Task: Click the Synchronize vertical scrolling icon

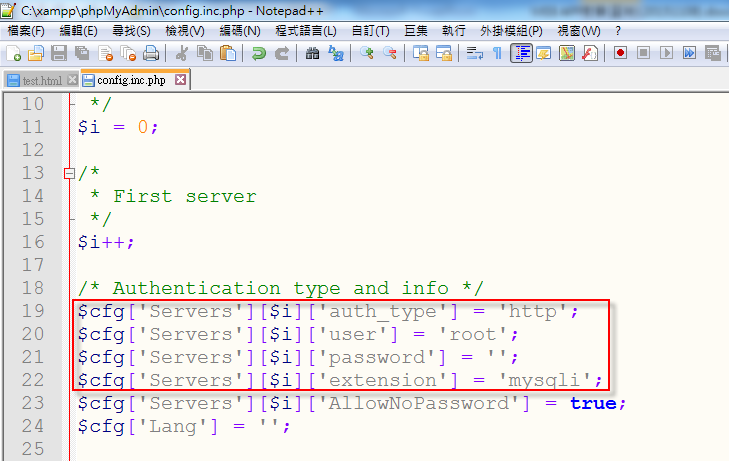Action: (421, 53)
